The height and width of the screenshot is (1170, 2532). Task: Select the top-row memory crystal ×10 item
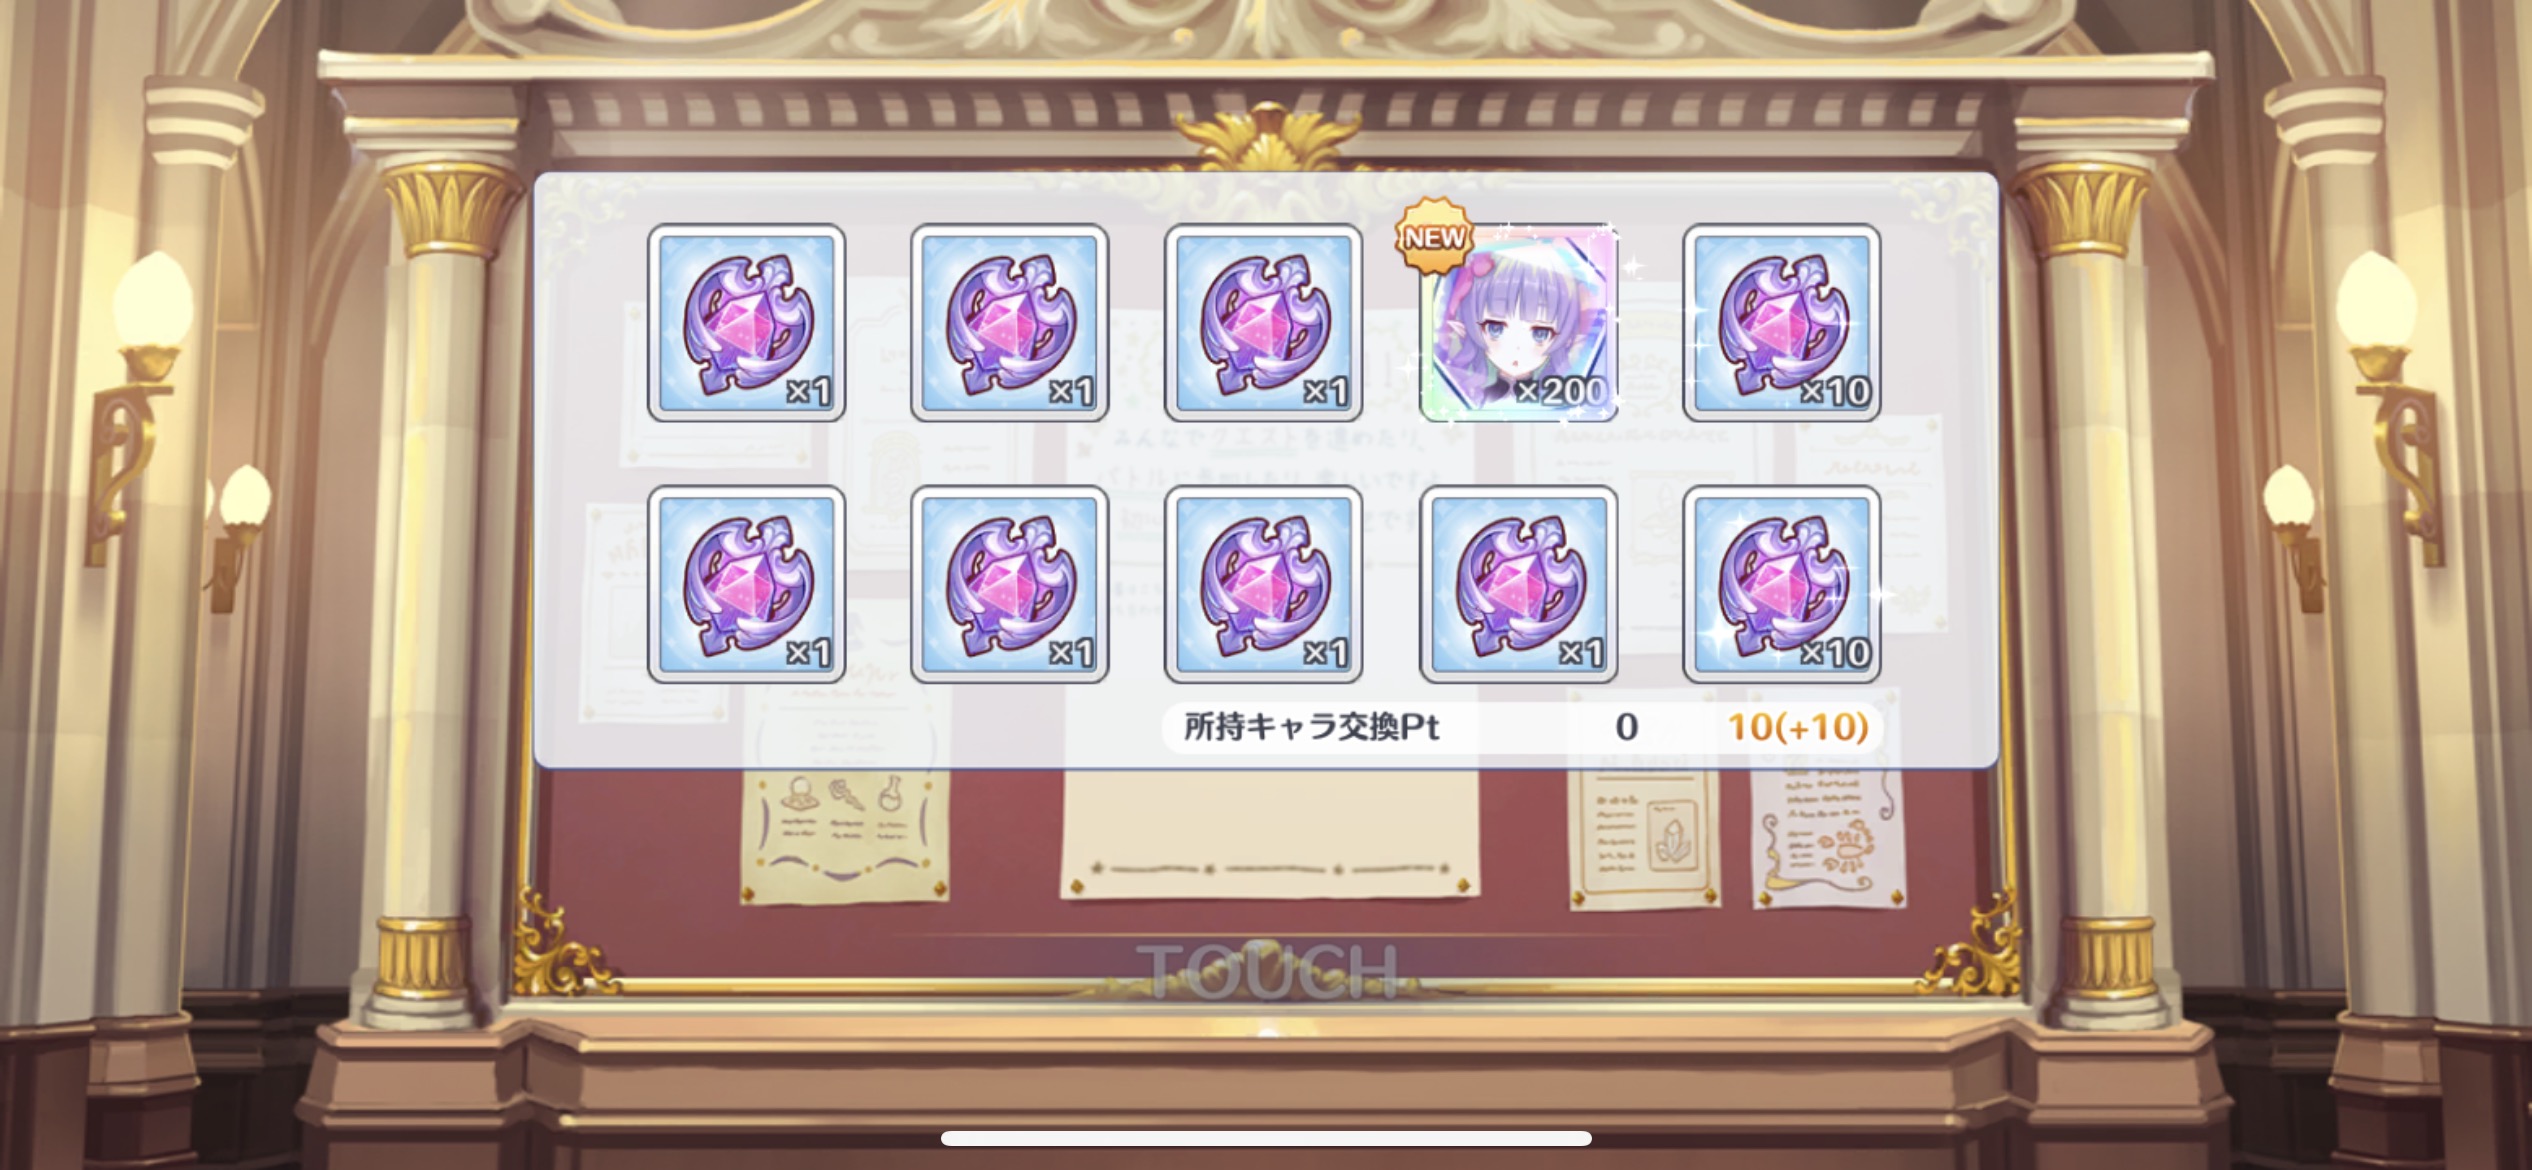pos(1781,323)
